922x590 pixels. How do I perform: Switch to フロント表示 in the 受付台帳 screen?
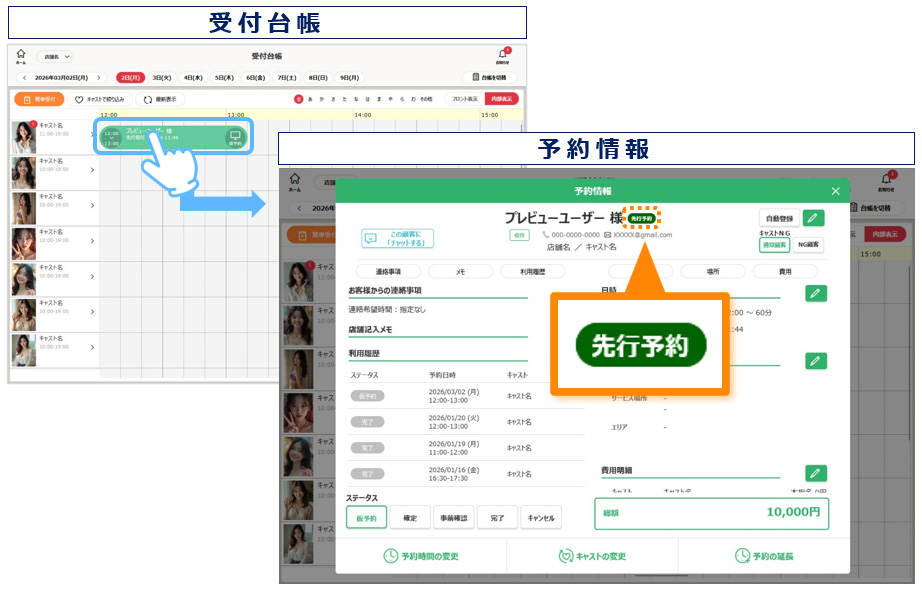pos(464,99)
